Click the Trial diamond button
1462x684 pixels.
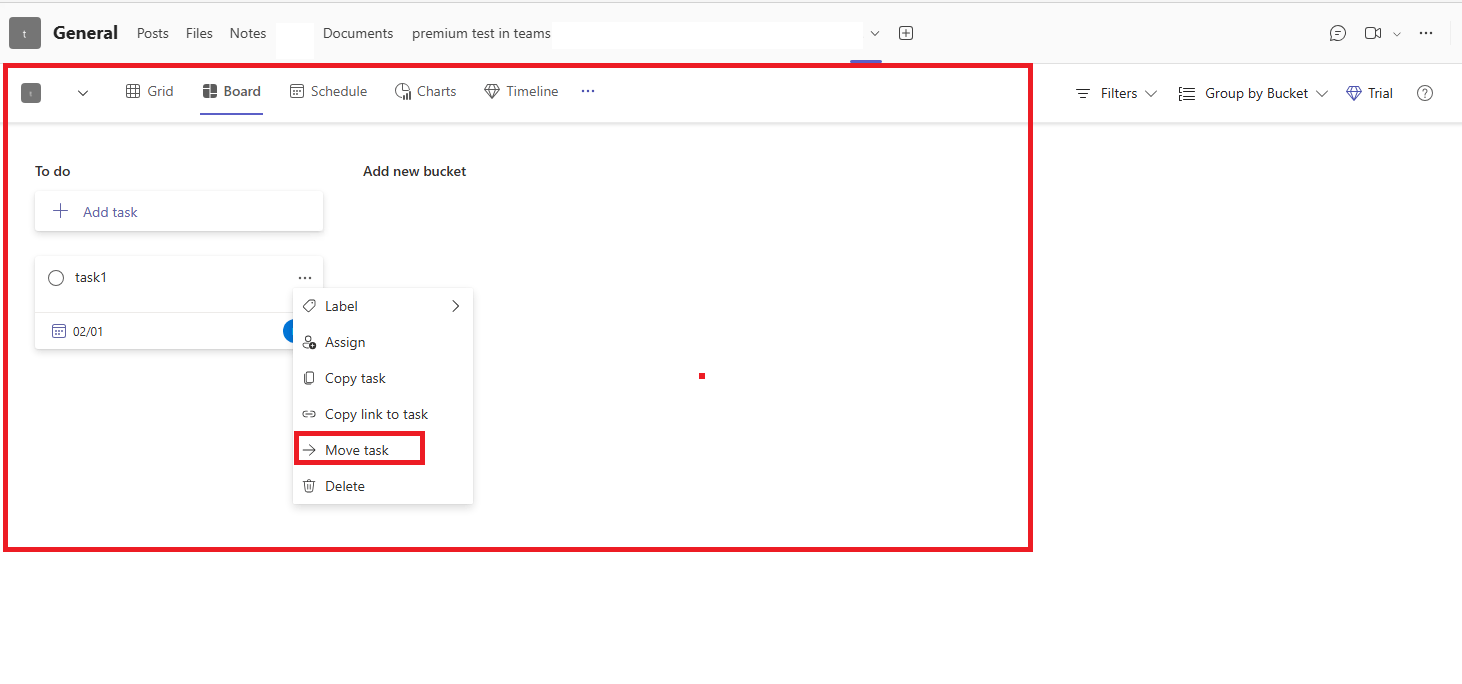1369,93
